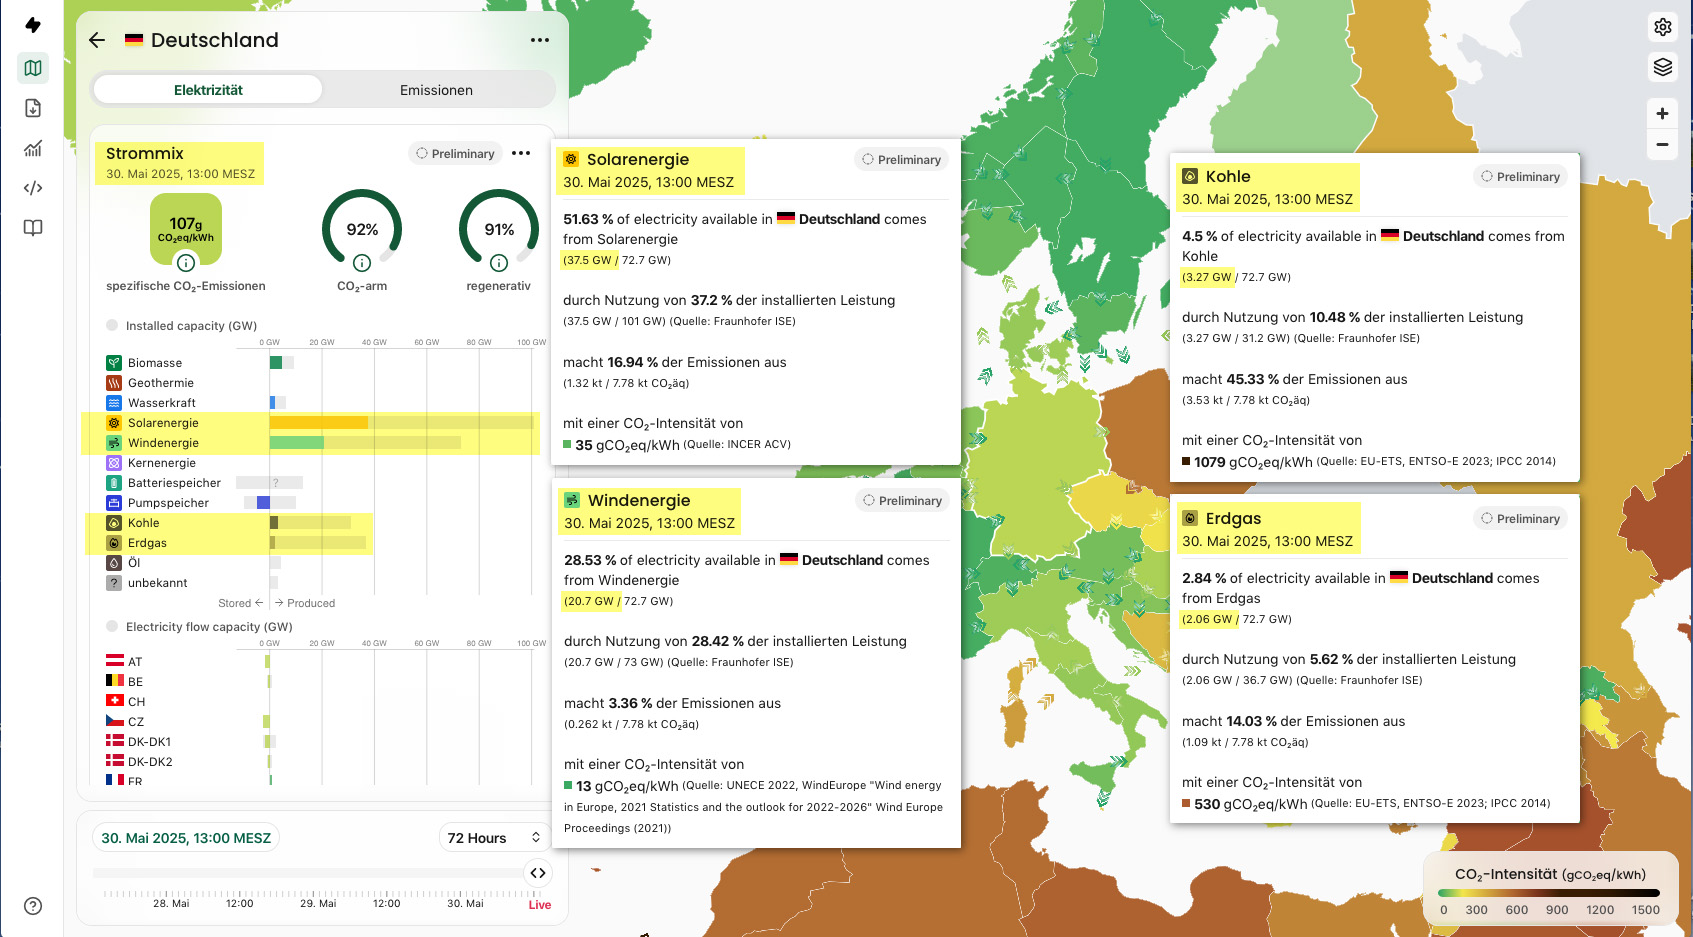Screen dimensions: 1693x937
Task: Open the API code sidebar icon
Action: (33, 188)
